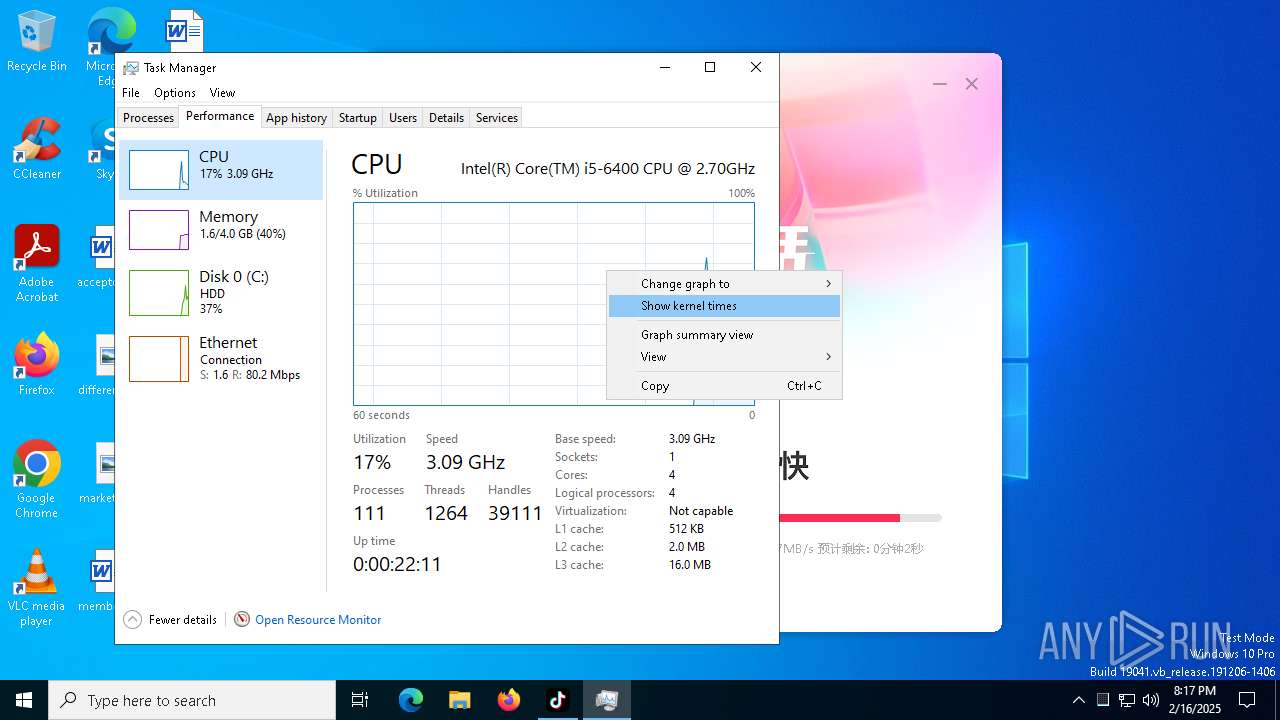This screenshot has width=1280, height=720.
Task: Open the File menu
Action: coord(131,93)
